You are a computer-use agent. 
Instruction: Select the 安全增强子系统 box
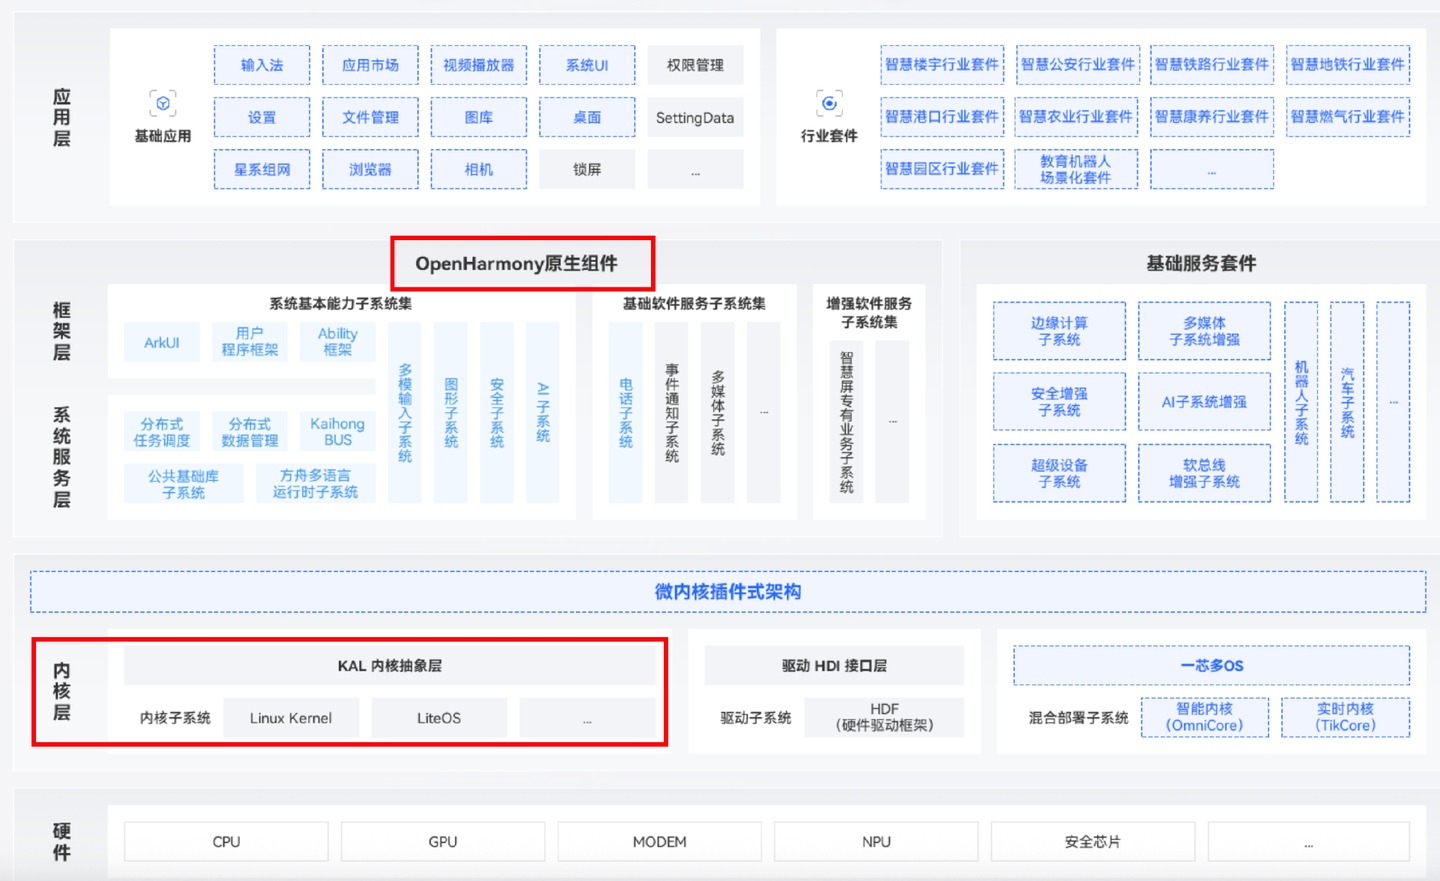(1059, 402)
